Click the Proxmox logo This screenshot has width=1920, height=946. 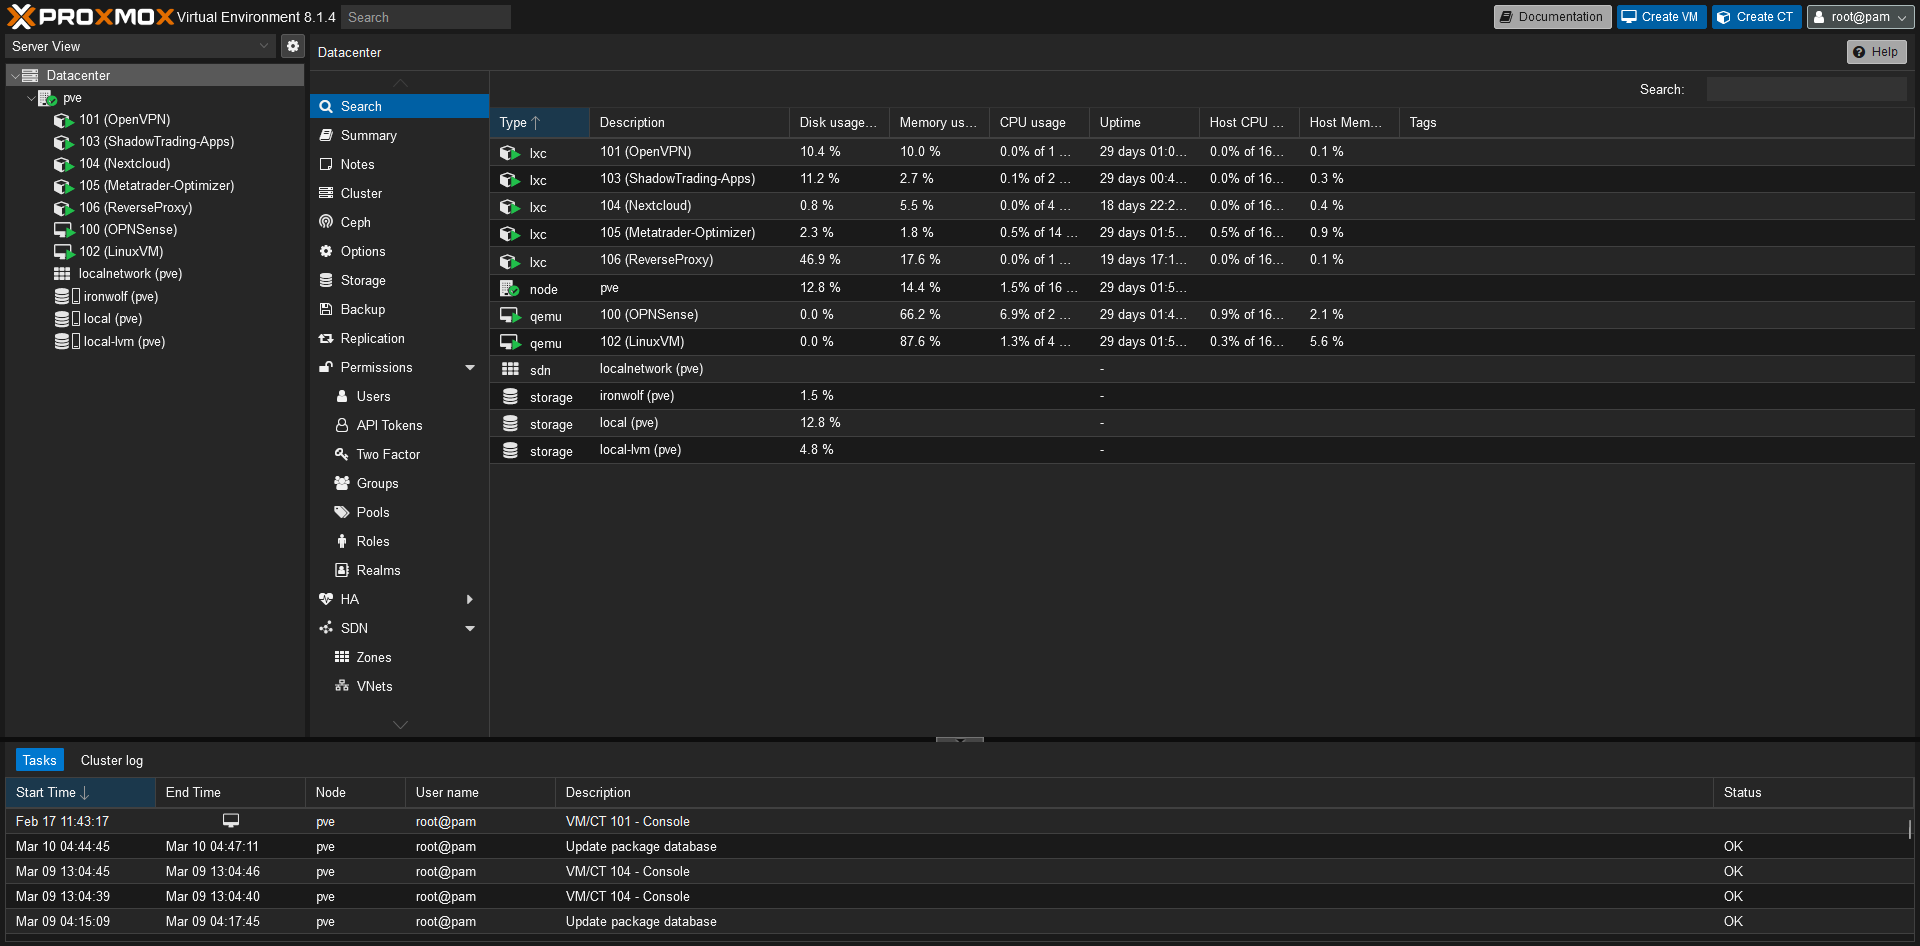90,16
